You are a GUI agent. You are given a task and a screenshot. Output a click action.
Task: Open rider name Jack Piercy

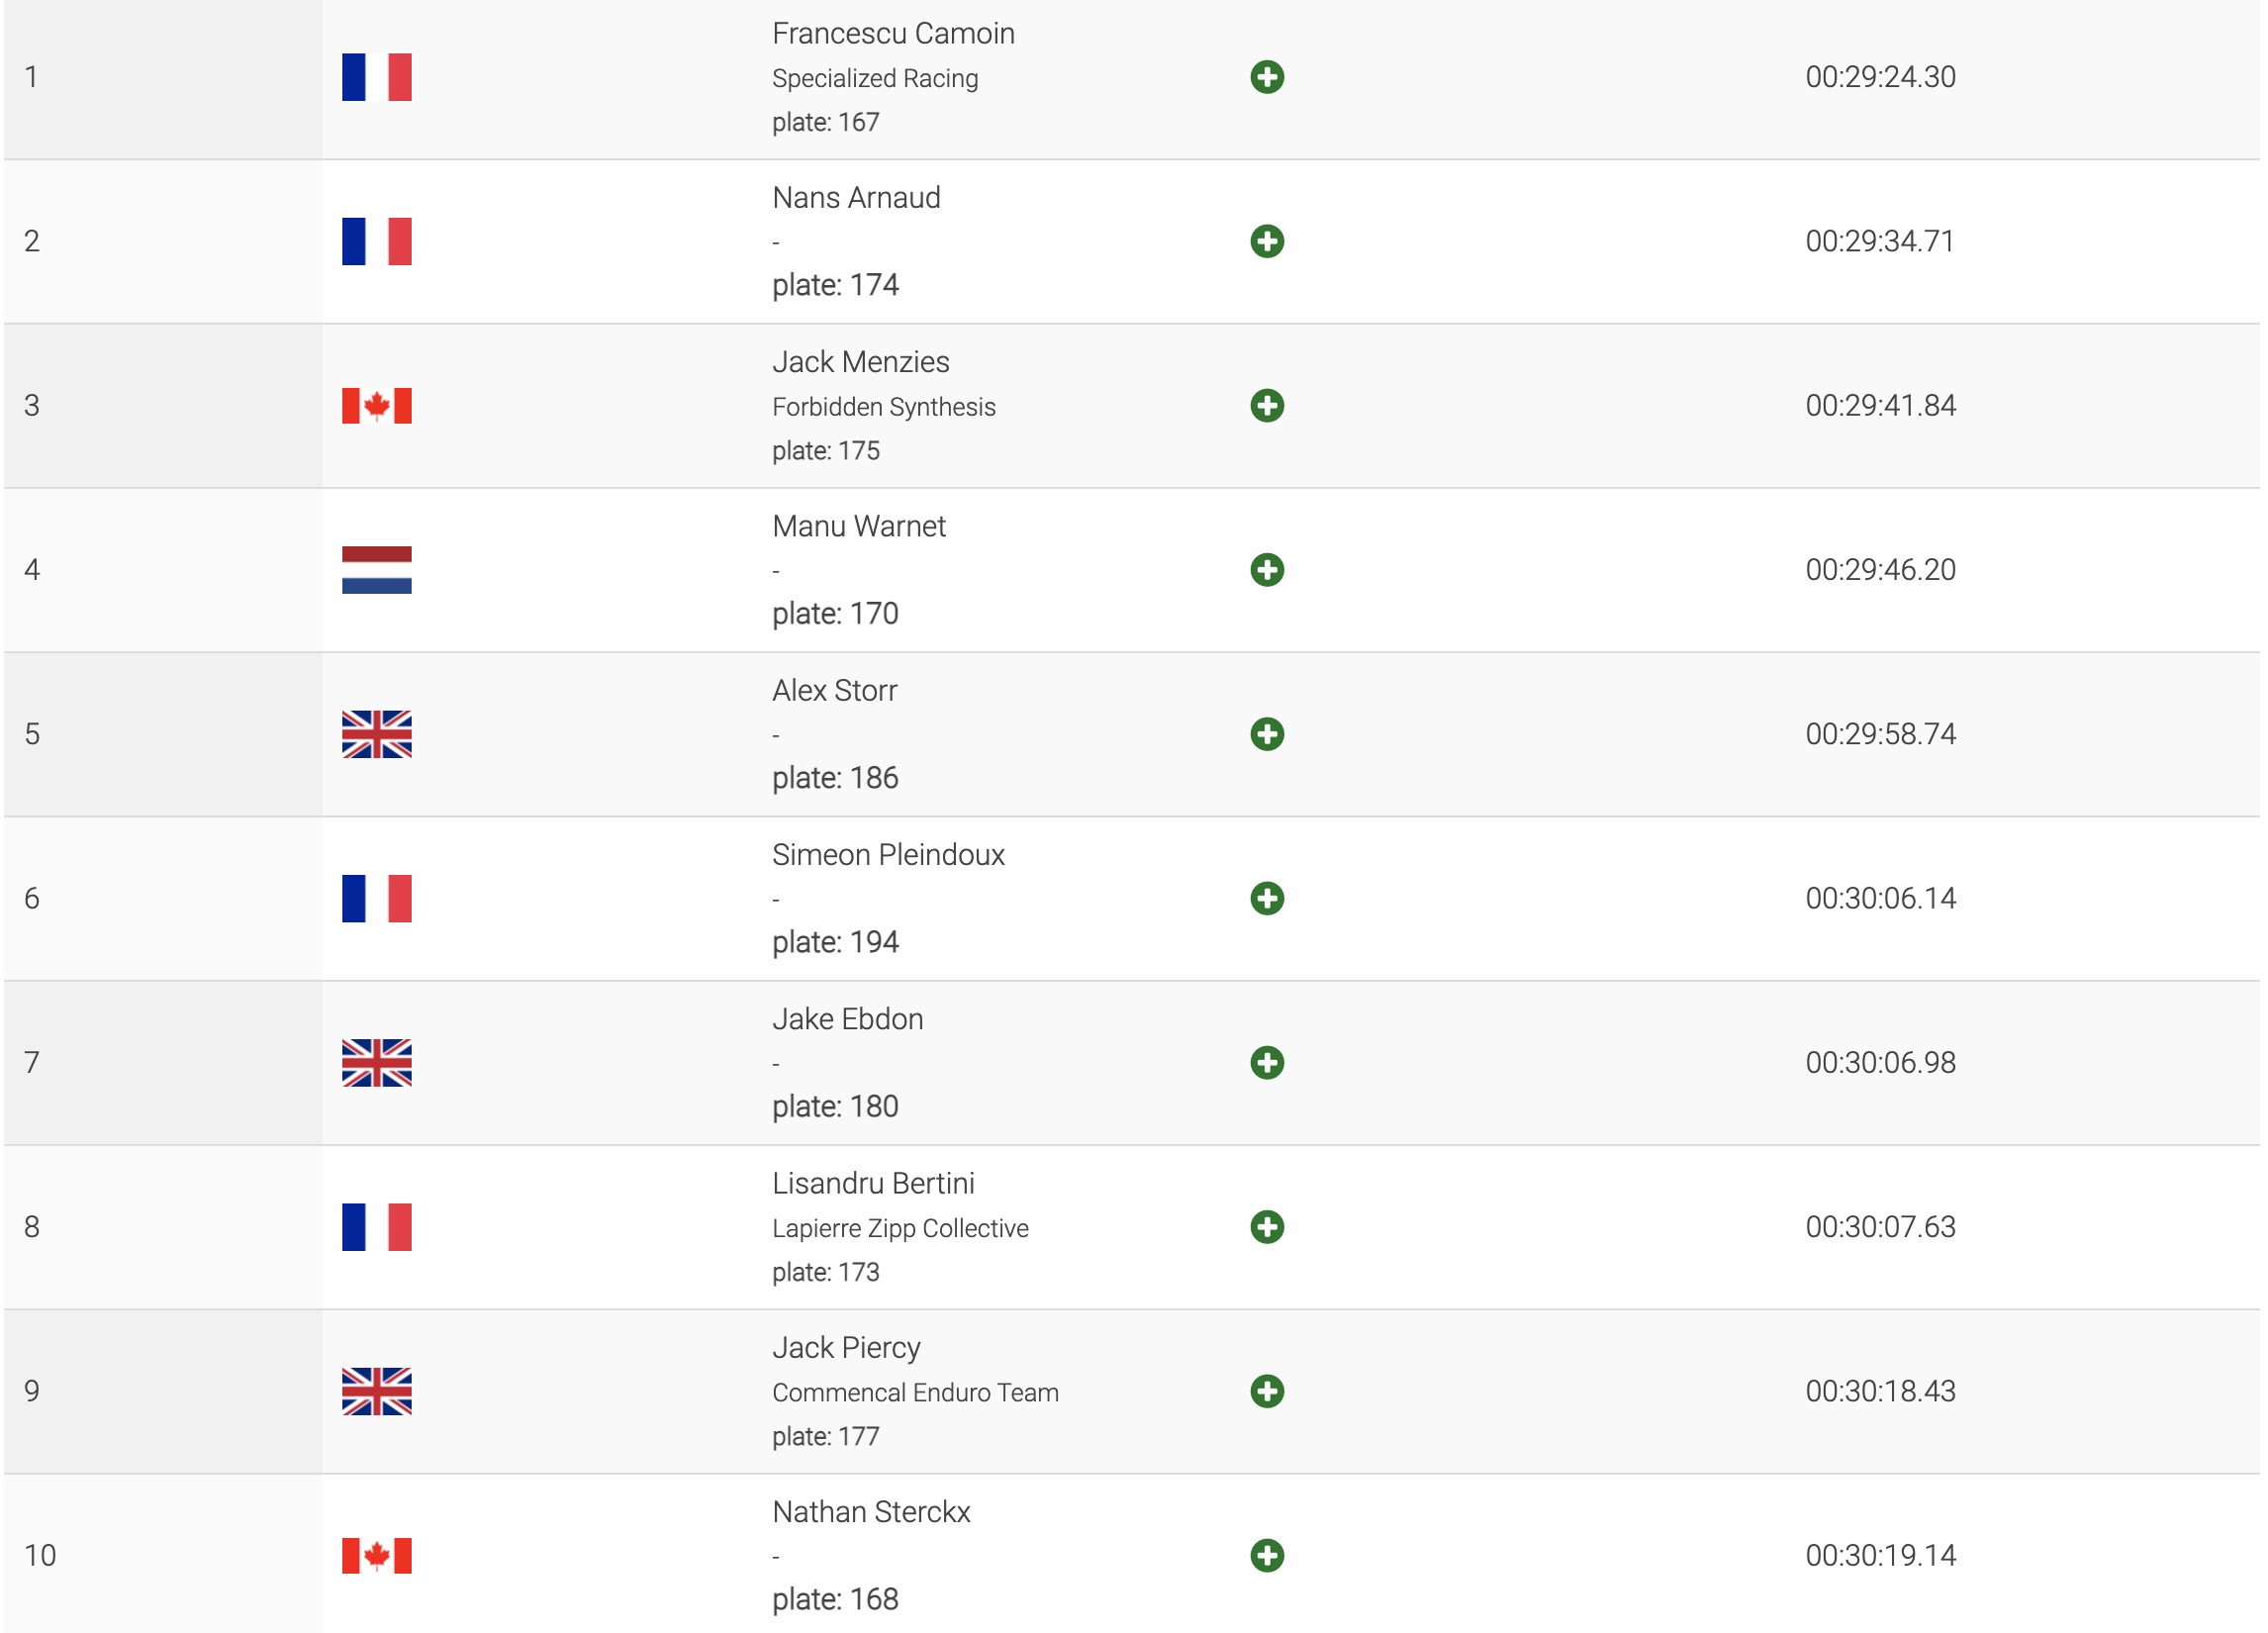(846, 1347)
